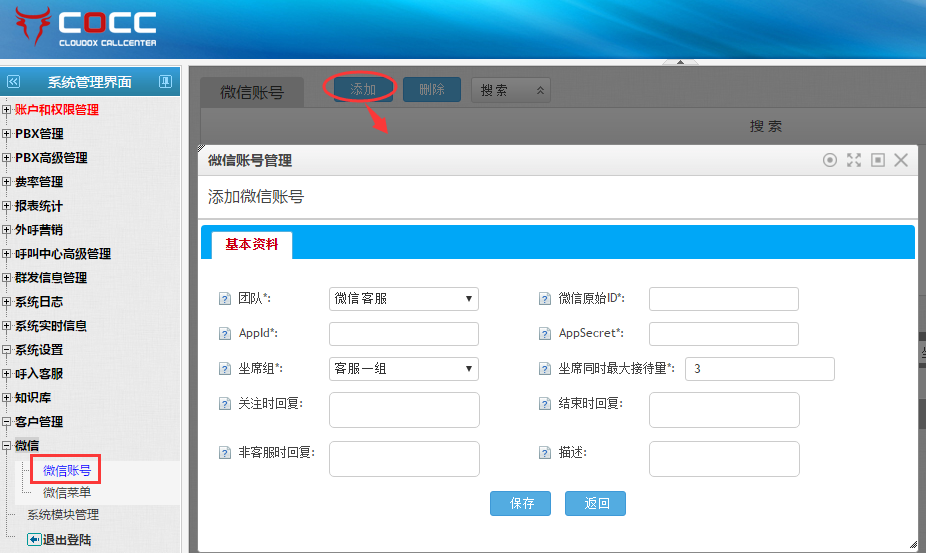Screen dimensions: 926x553
Task: Click the help icon beside 微信原始ID
Action: pyautogui.click(x=545, y=299)
